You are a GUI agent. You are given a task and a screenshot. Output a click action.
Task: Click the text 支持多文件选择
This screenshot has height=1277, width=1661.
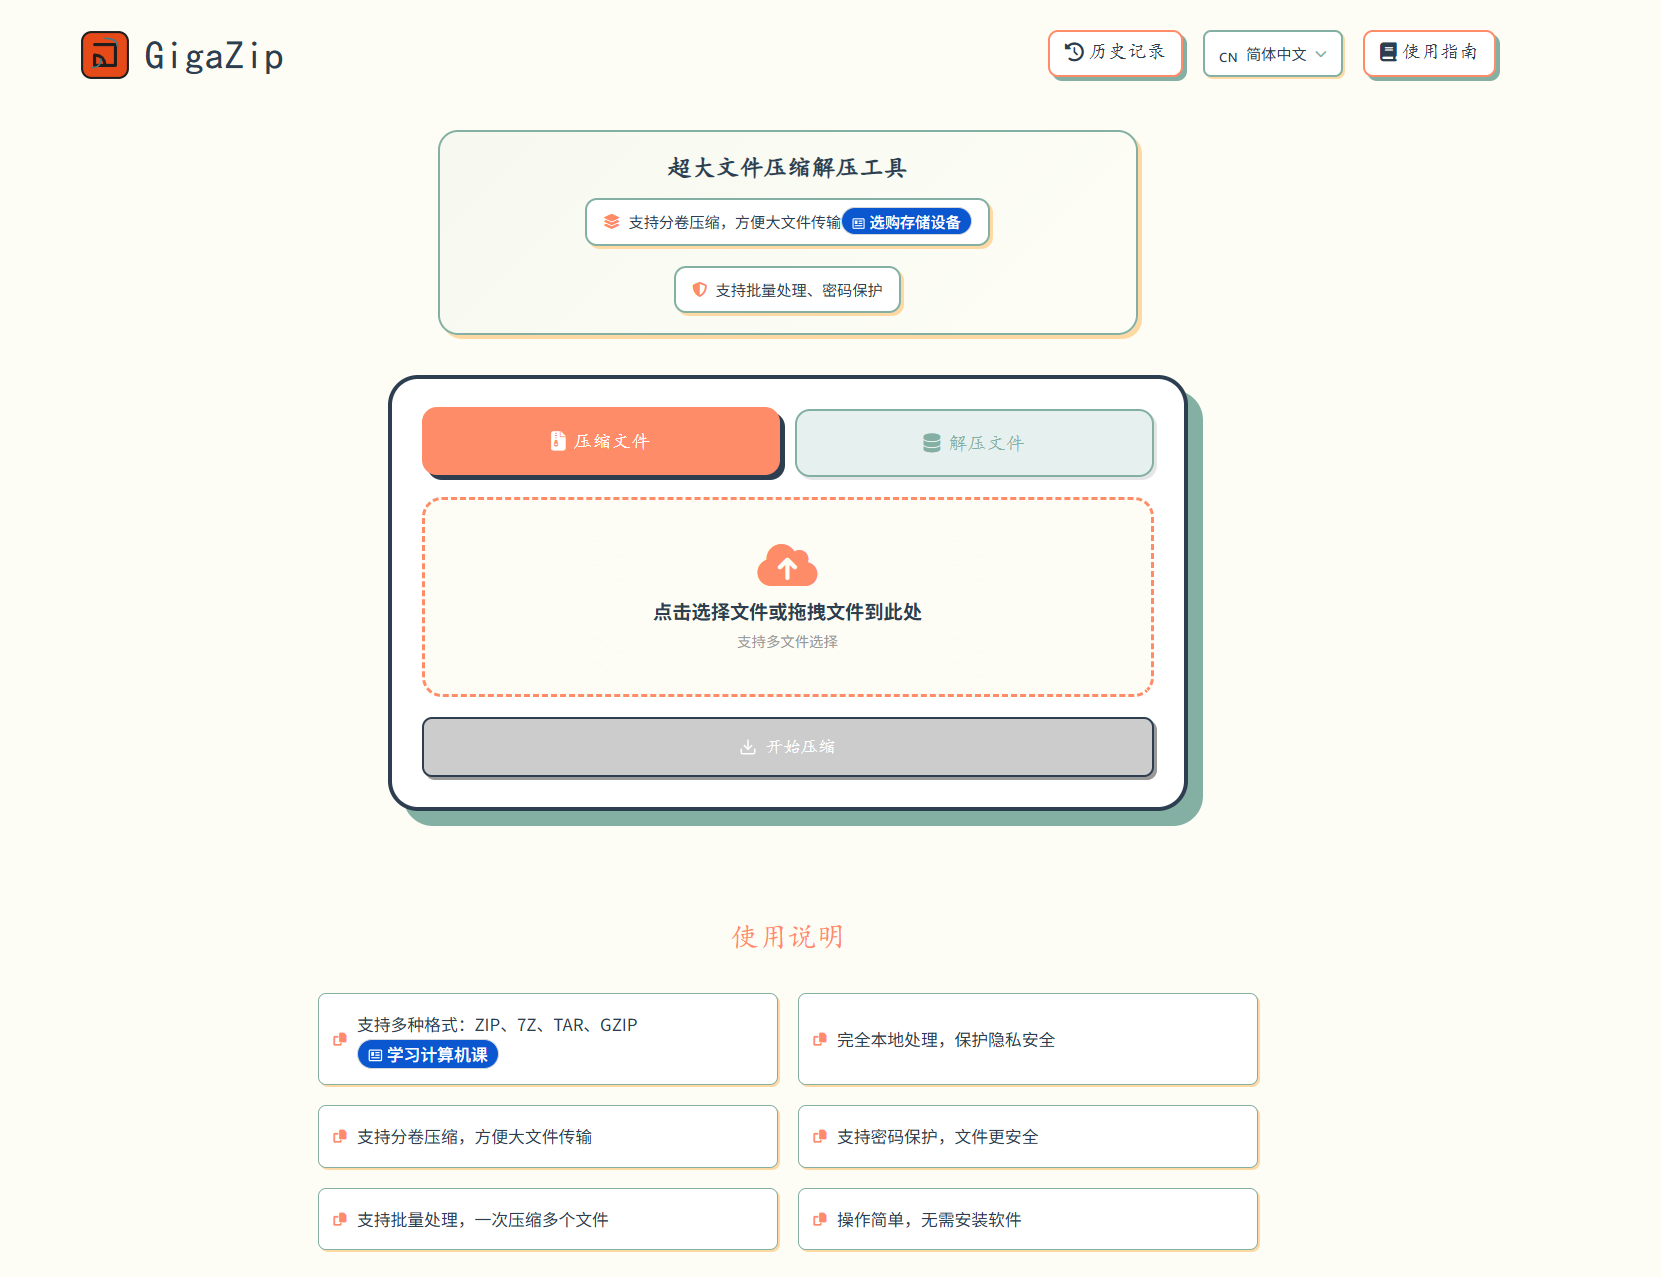(x=788, y=642)
